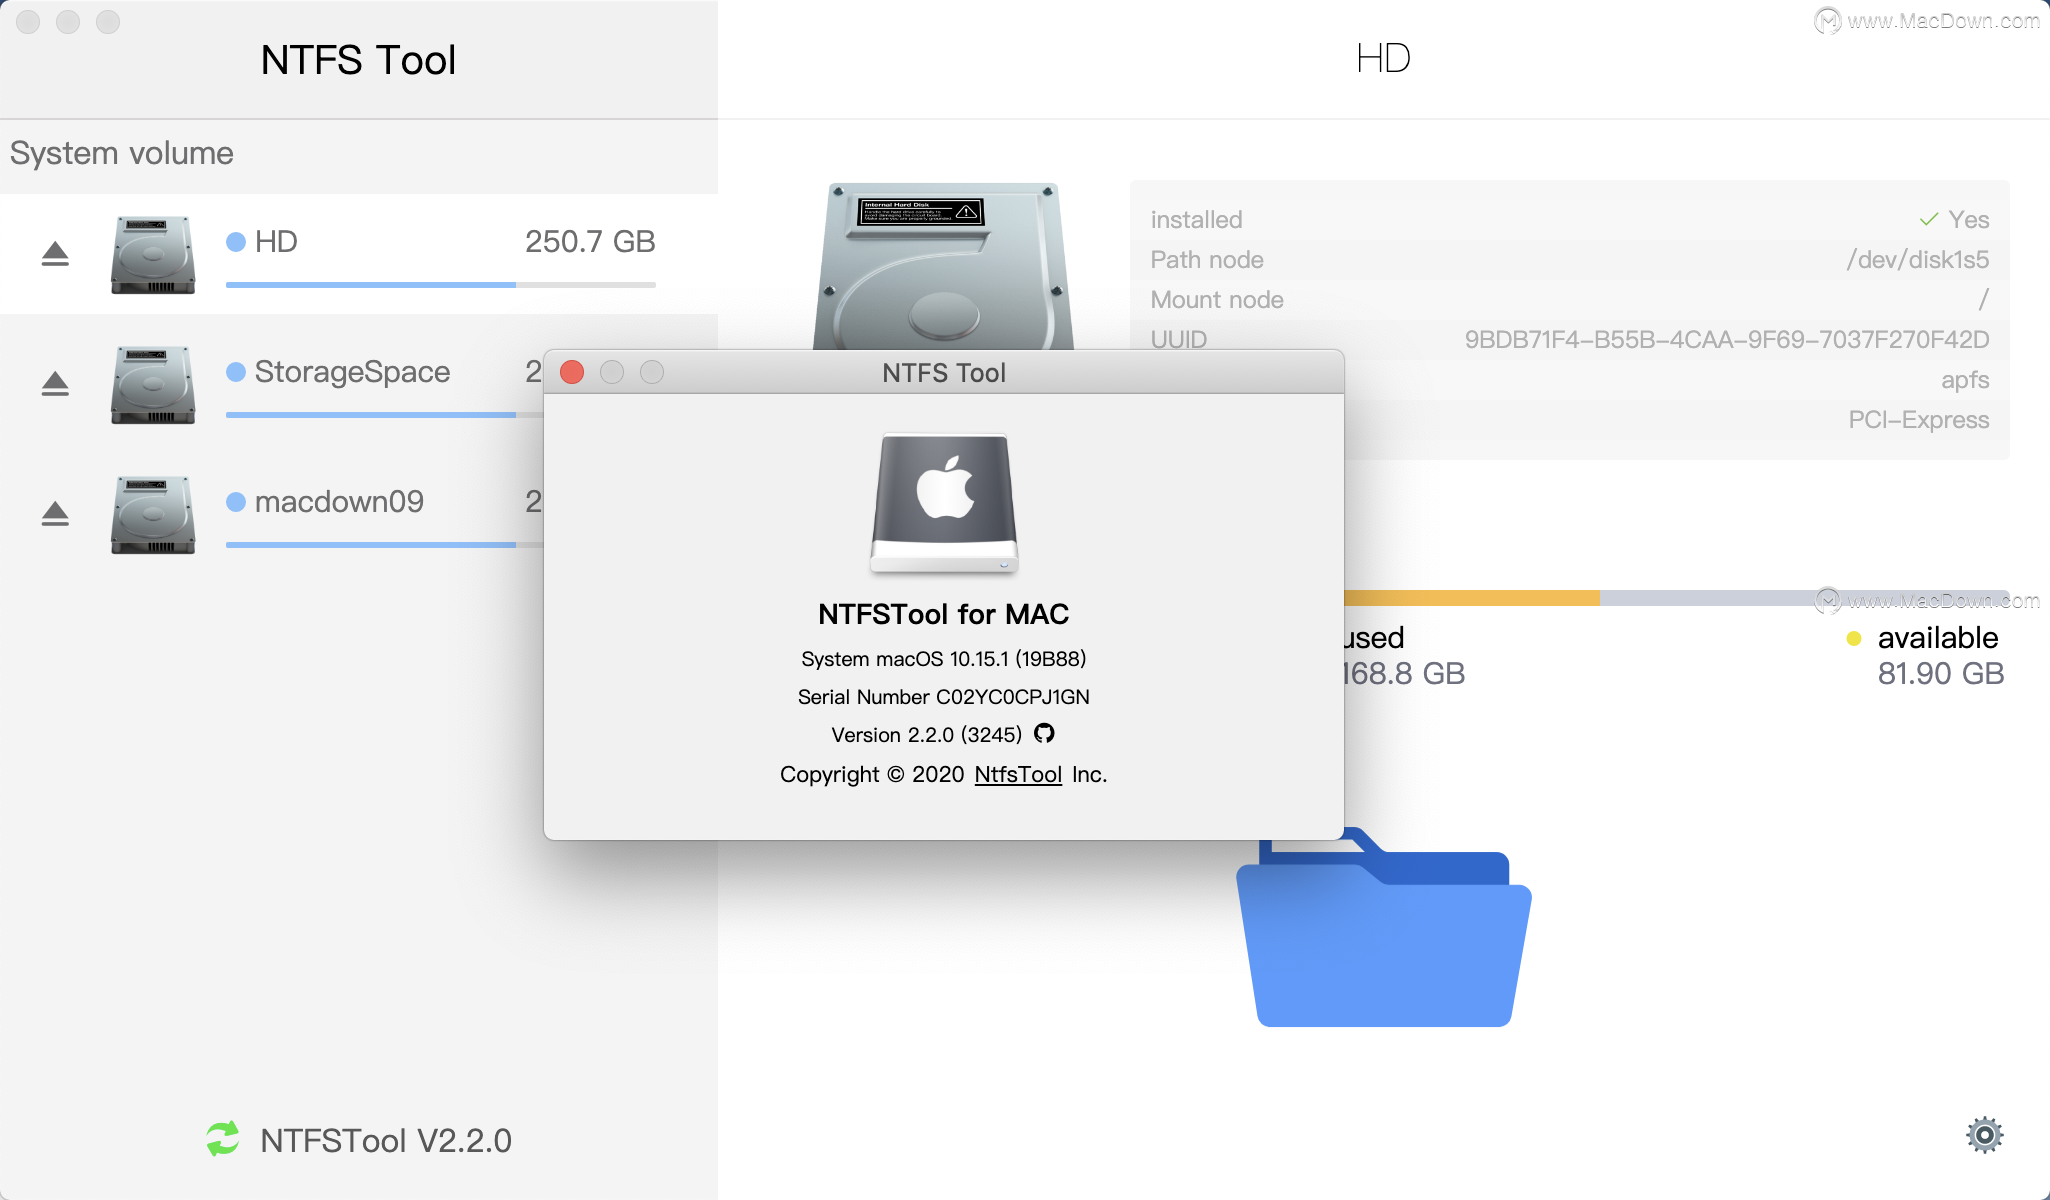
Task: Click System macOS 10.15.1 (19B88) text
Action: pyautogui.click(x=944, y=659)
